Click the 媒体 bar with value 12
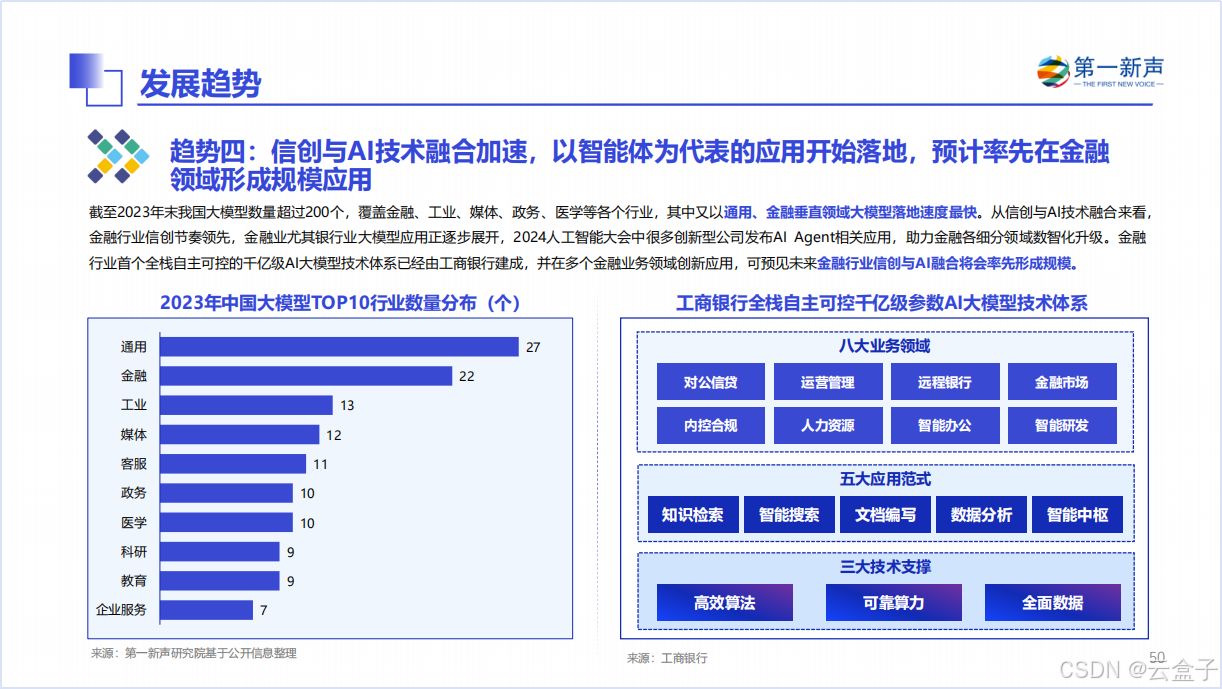 tap(240, 435)
